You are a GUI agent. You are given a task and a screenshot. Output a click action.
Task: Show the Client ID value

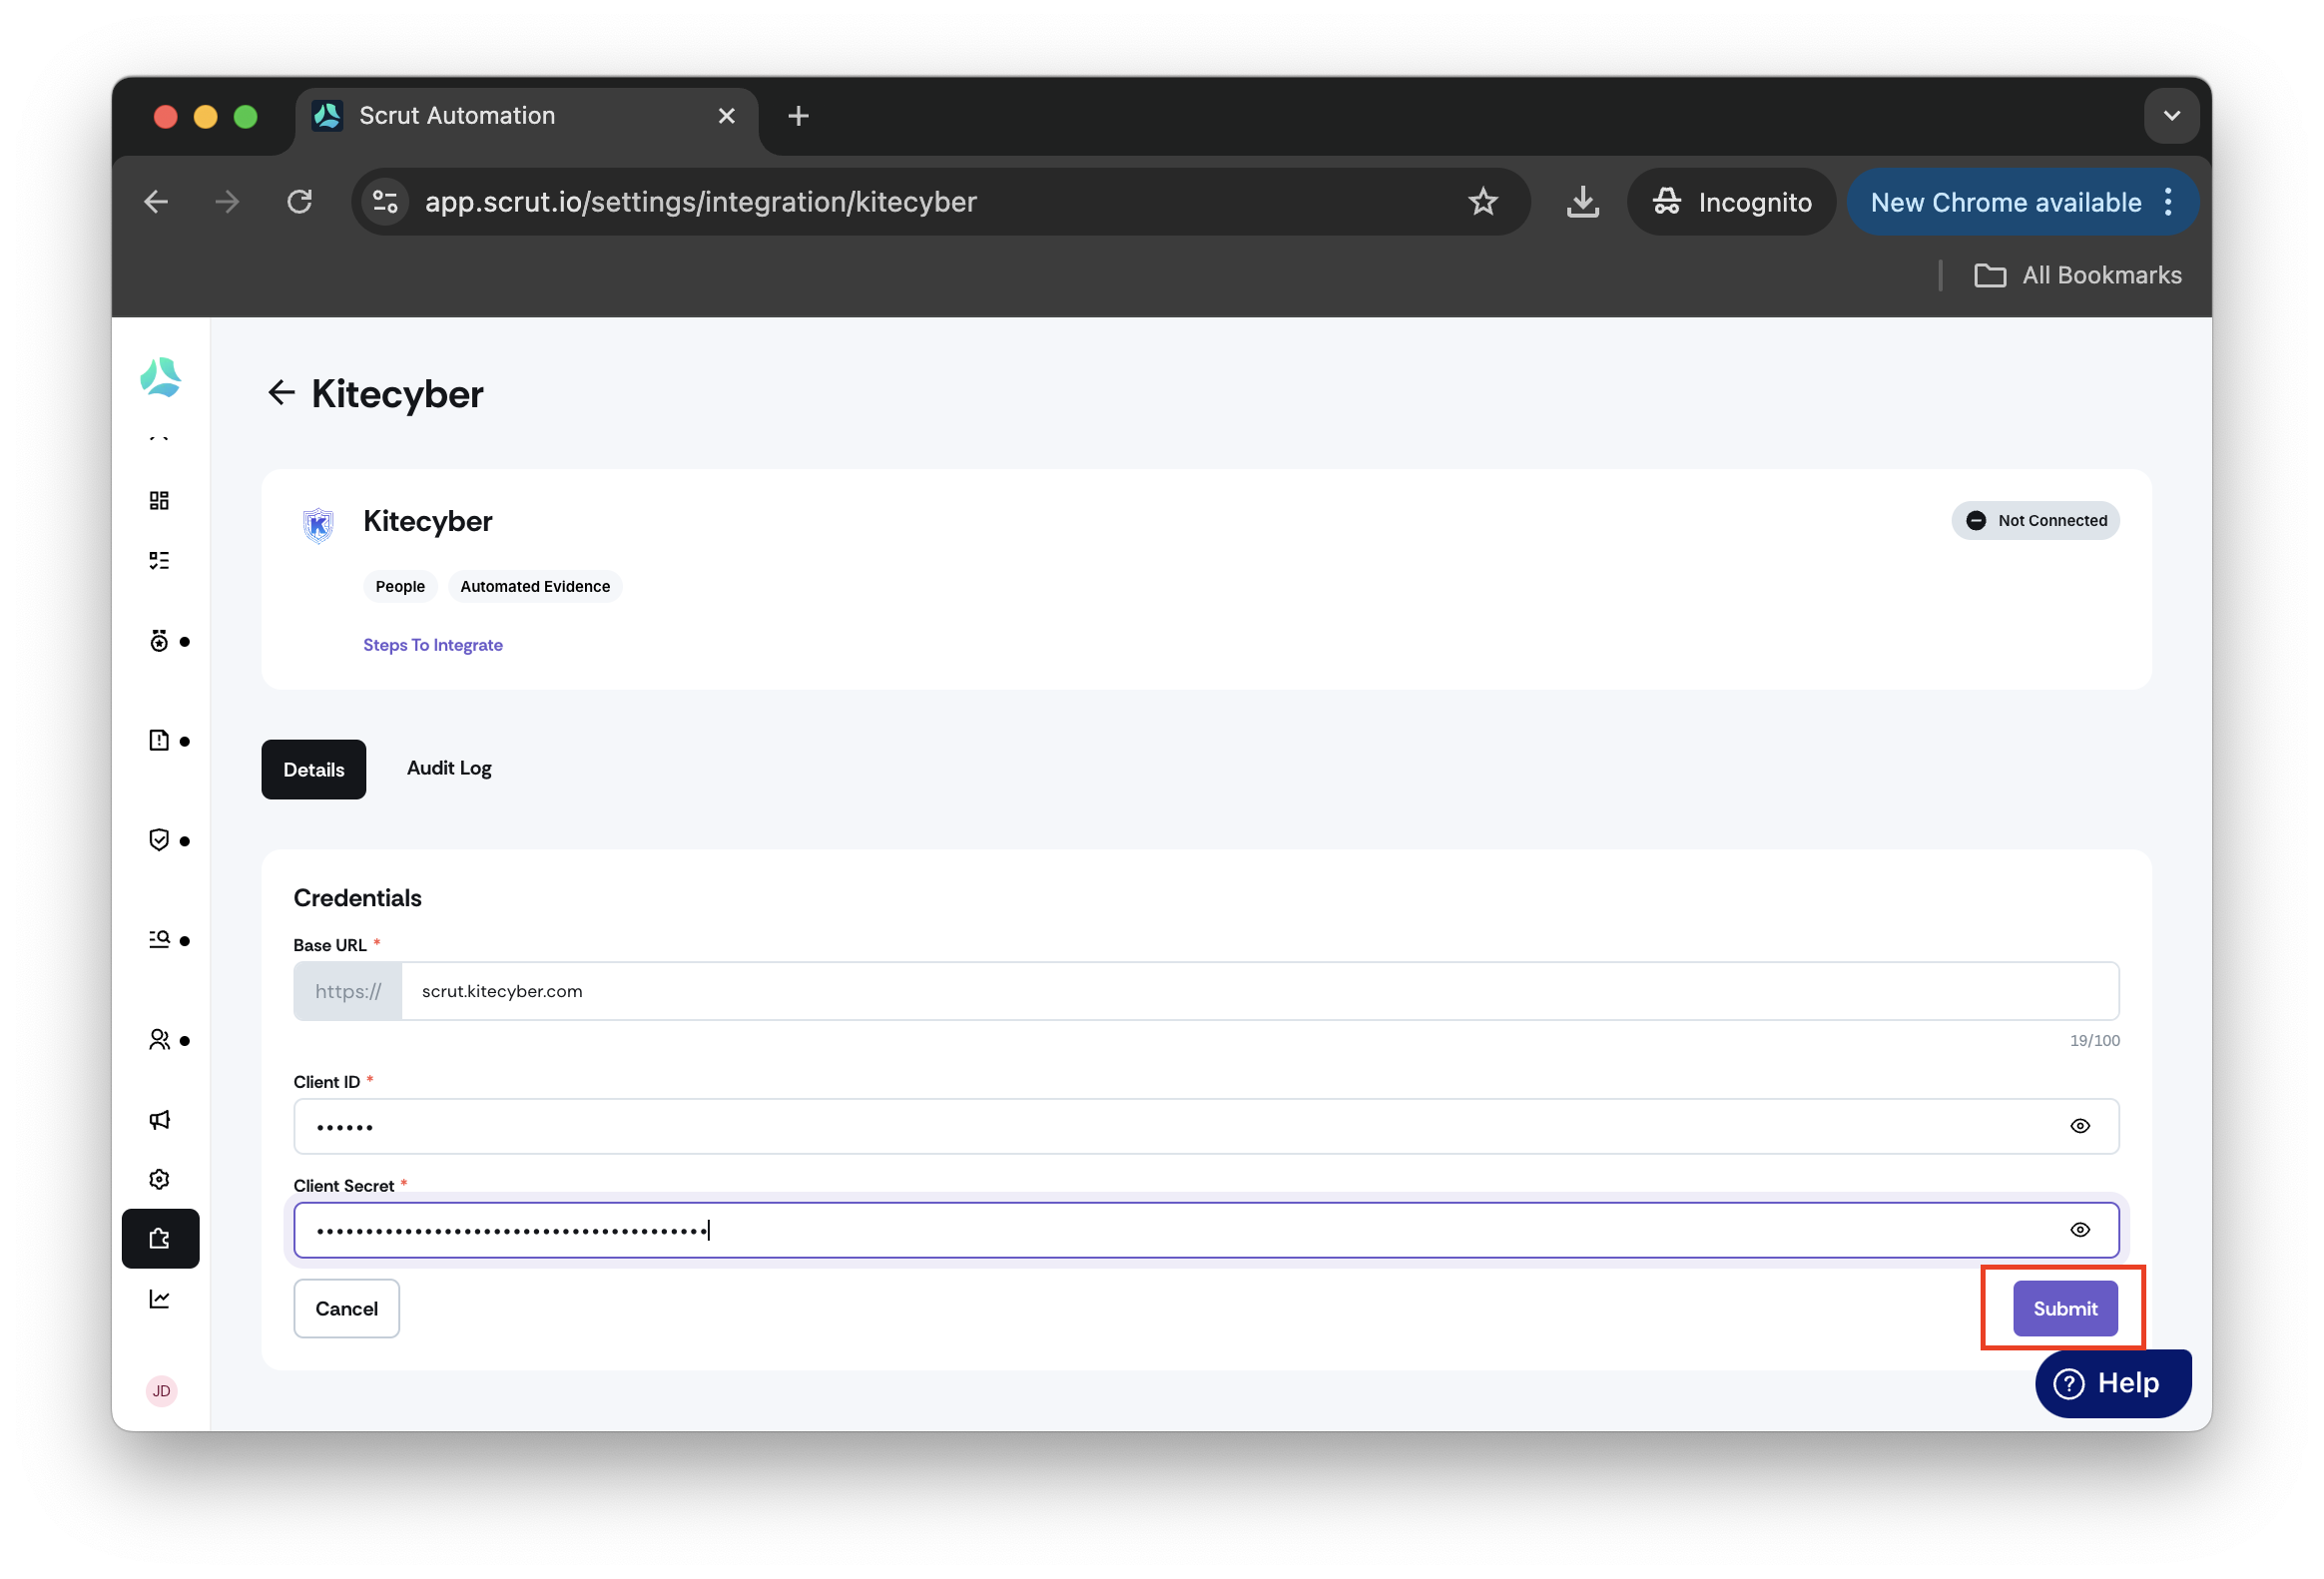(x=2080, y=1127)
